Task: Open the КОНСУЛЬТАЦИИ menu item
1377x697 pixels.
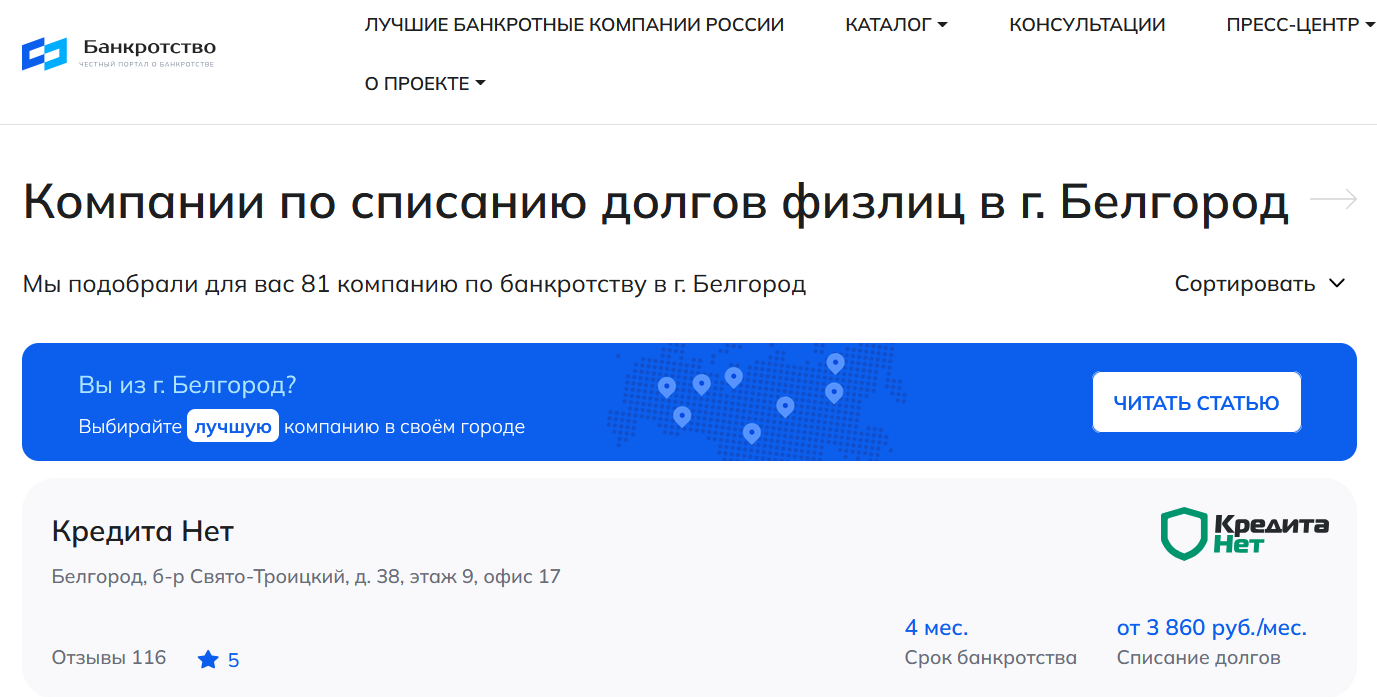Action: click(1087, 25)
